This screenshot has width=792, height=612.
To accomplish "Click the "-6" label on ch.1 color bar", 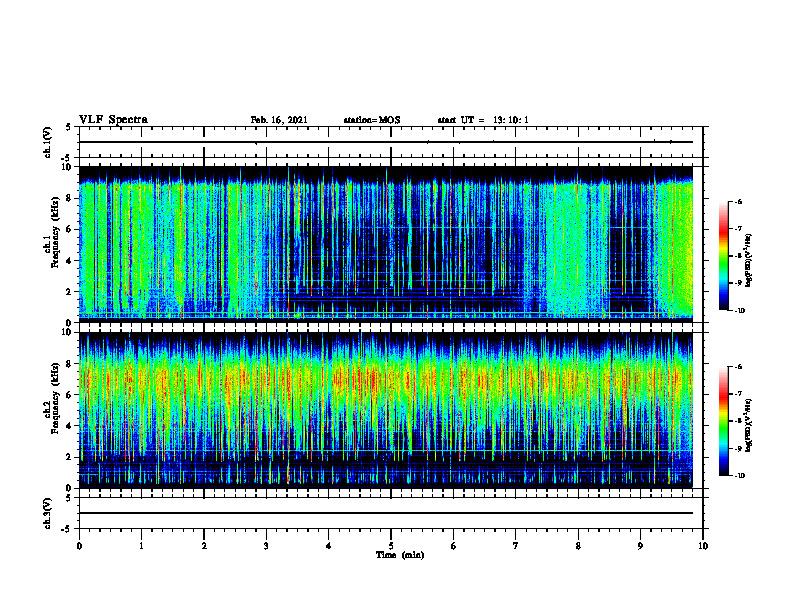I will coord(738,202).
